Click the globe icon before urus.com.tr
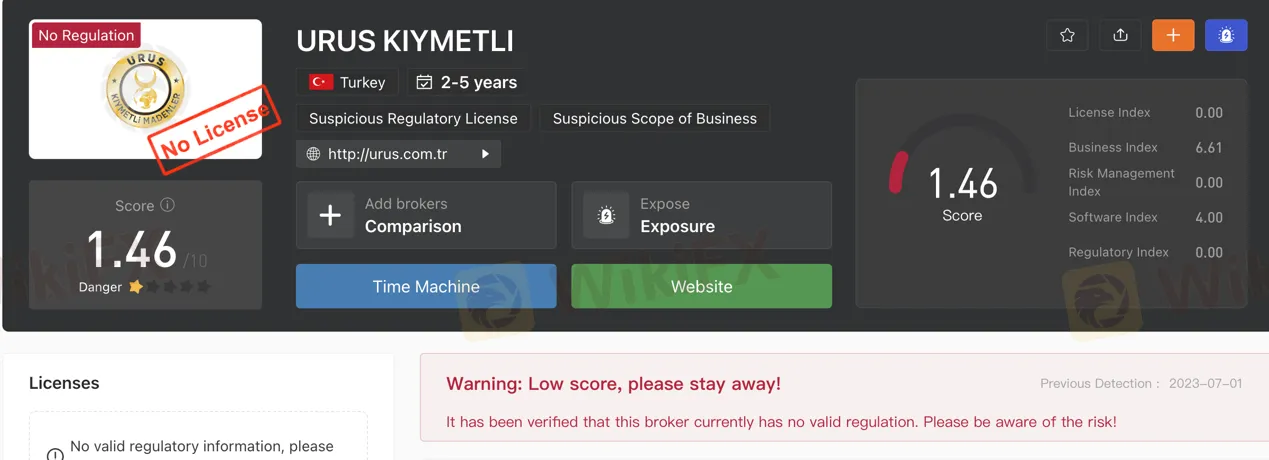 pos(314,154)
